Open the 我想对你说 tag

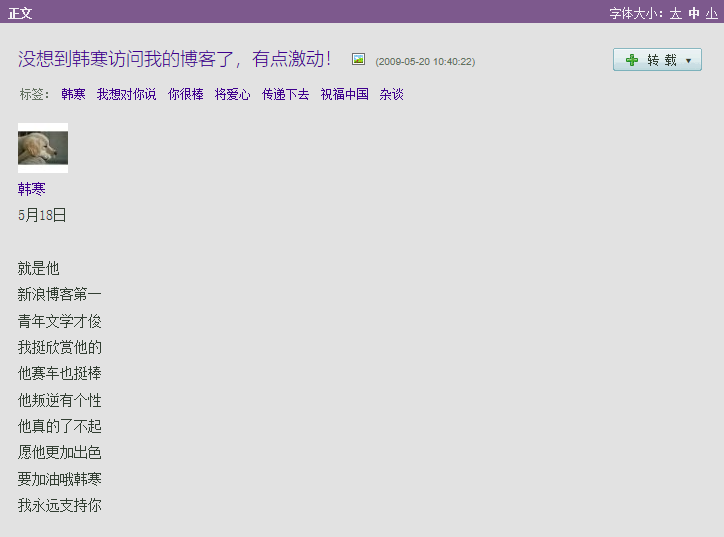[127, 95]
